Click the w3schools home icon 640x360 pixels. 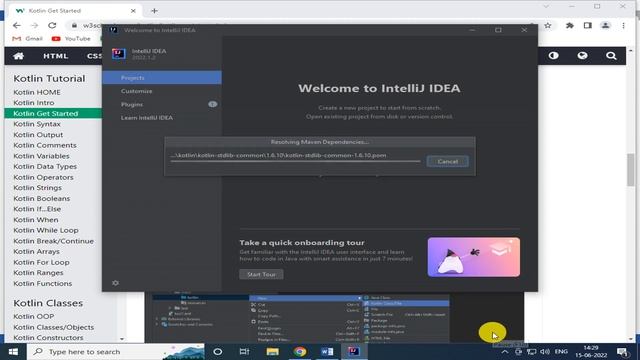tap(18, 56)
